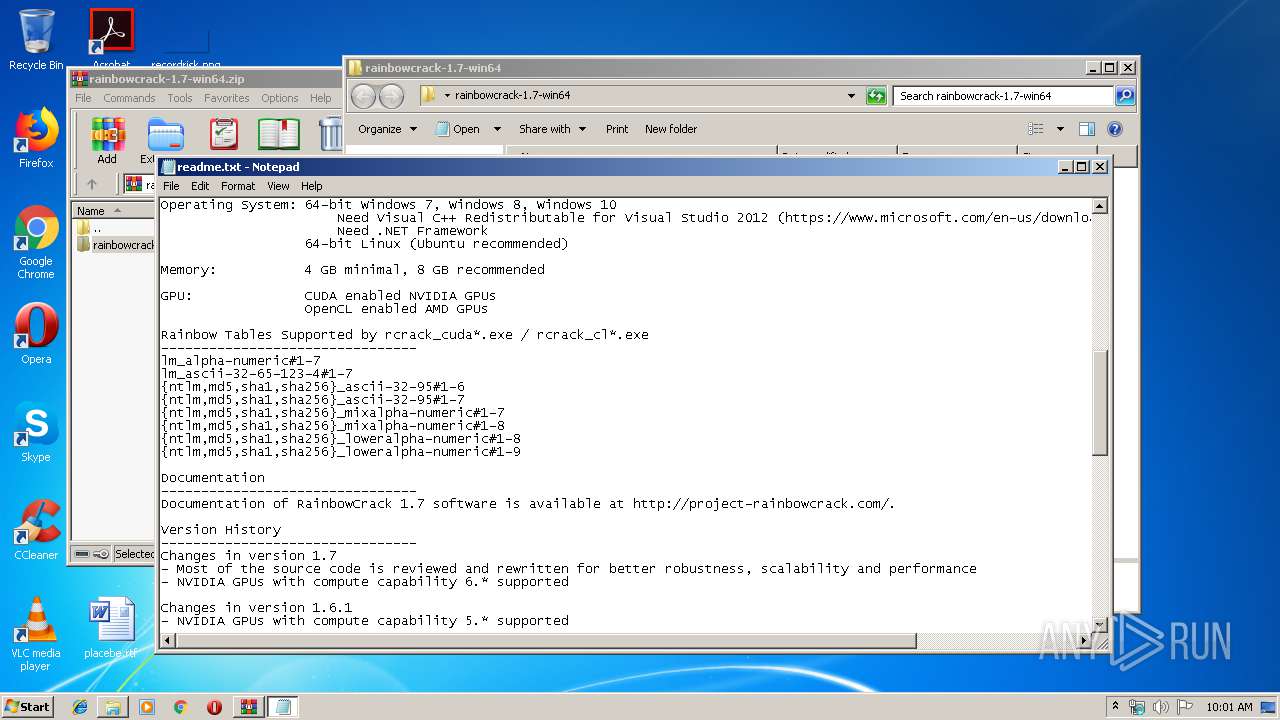The image size is (1280, 720).
Task: Click the WinRAR View book icon
Action: pos(279,134)
